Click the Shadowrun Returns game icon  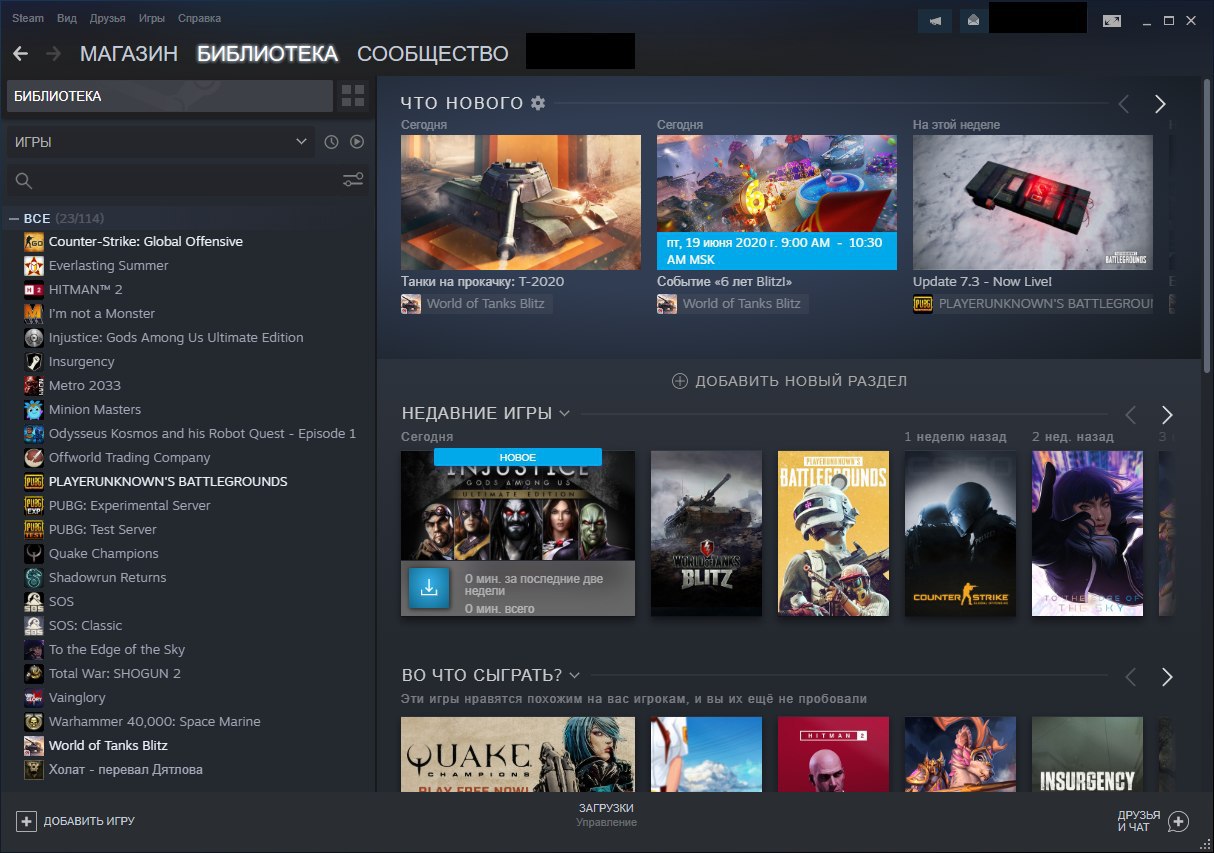click(x=33, y=578)
